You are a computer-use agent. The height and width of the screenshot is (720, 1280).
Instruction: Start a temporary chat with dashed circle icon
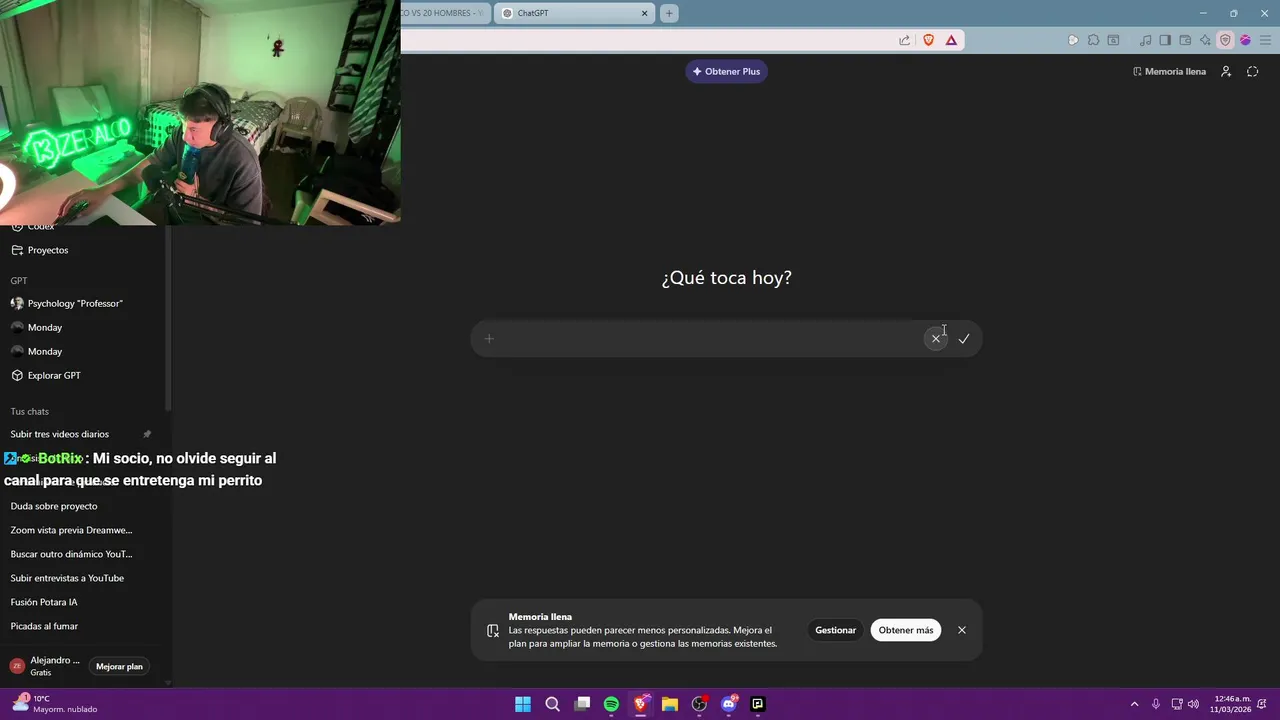click(1252, 72)
